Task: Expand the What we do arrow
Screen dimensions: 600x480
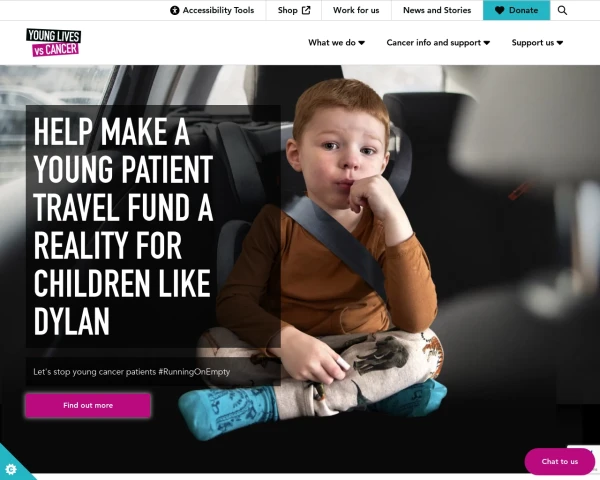Action: point(361,43)
